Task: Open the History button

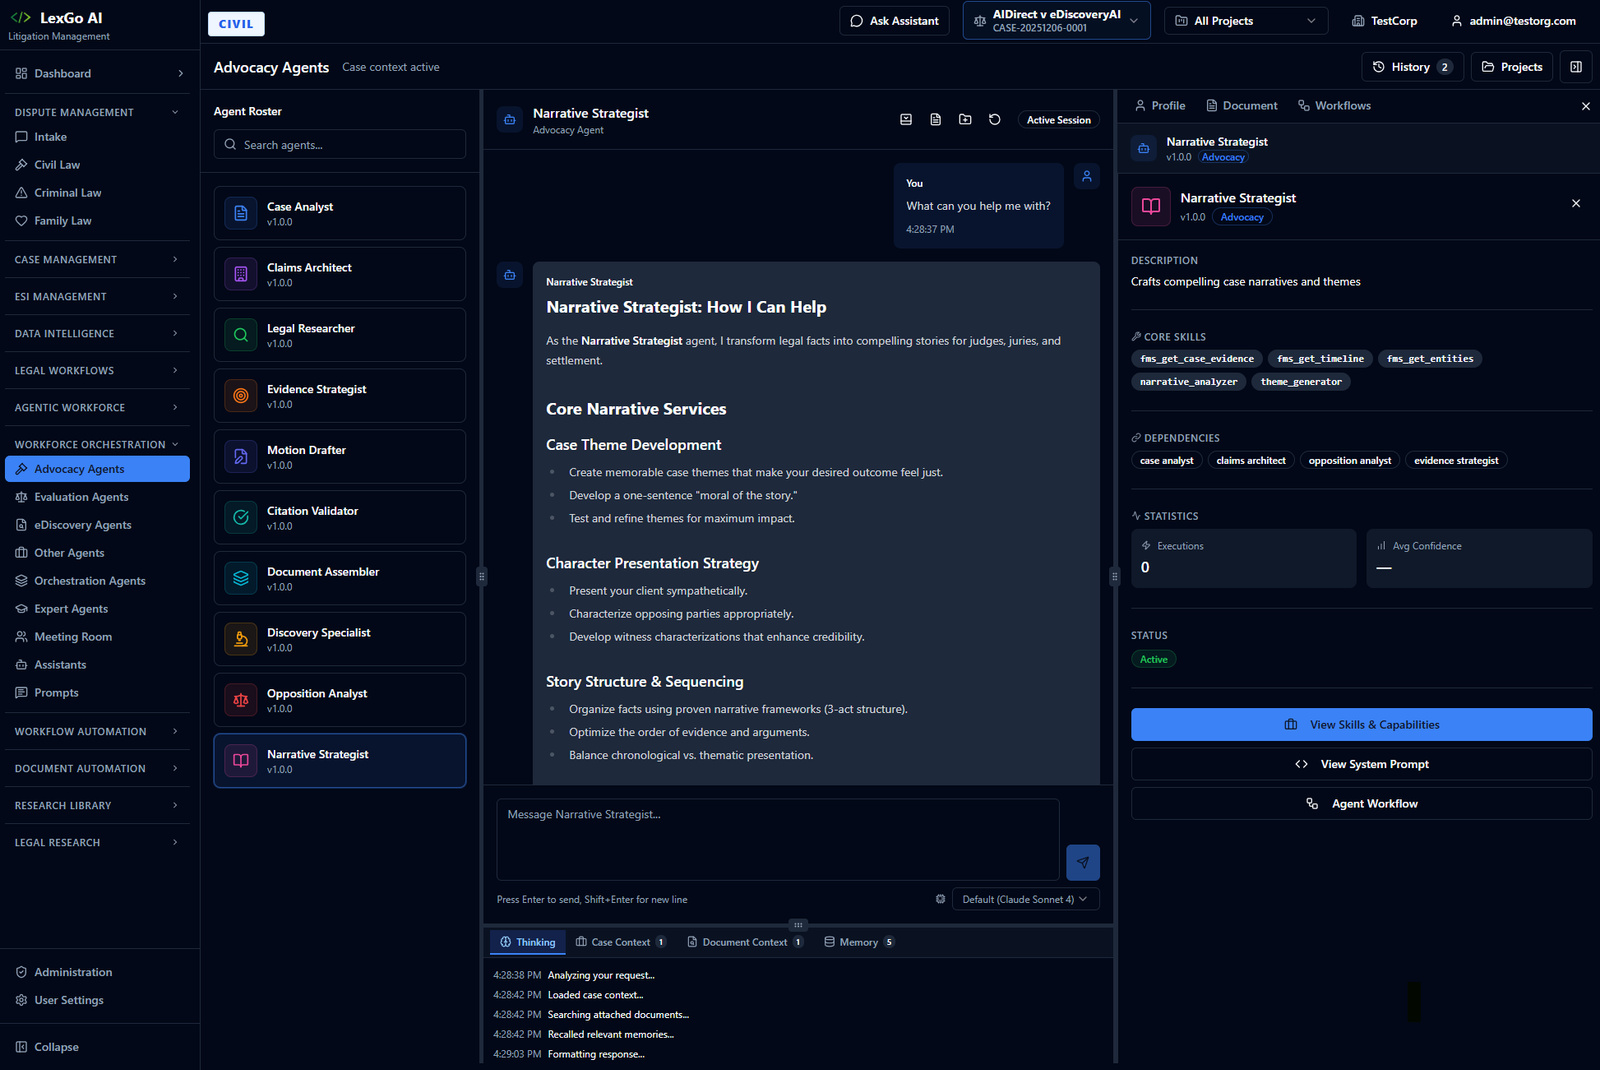Action: click(1412, 67)
